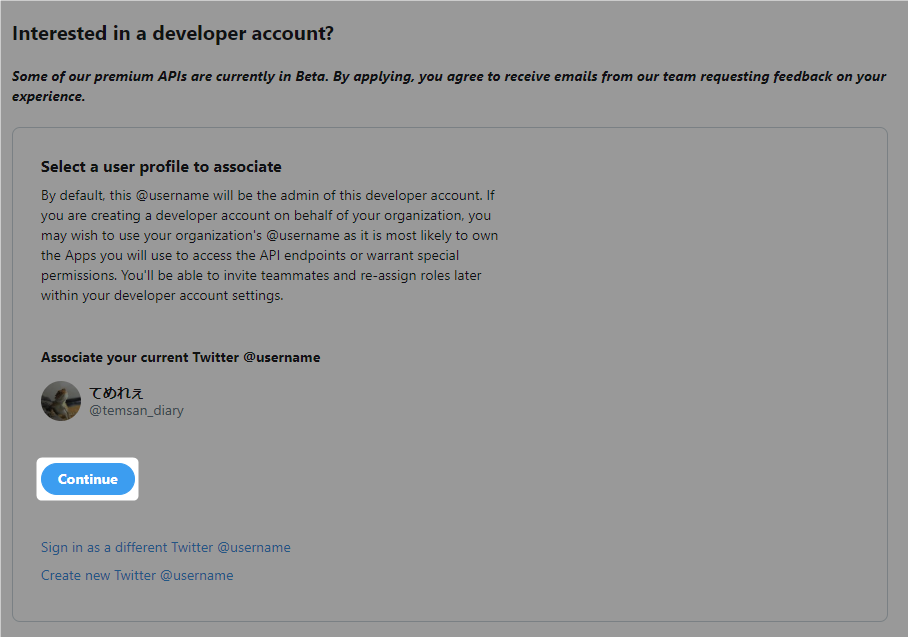This screenshot has height=637, width=908.
Task: Click 'Associate your current Twitter @username' label
Action: 181,357
